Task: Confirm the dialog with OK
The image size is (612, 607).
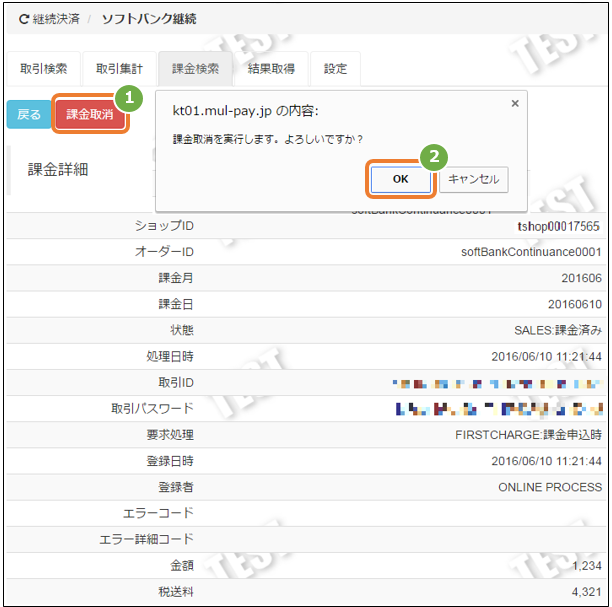Action: tap(400, 179)
